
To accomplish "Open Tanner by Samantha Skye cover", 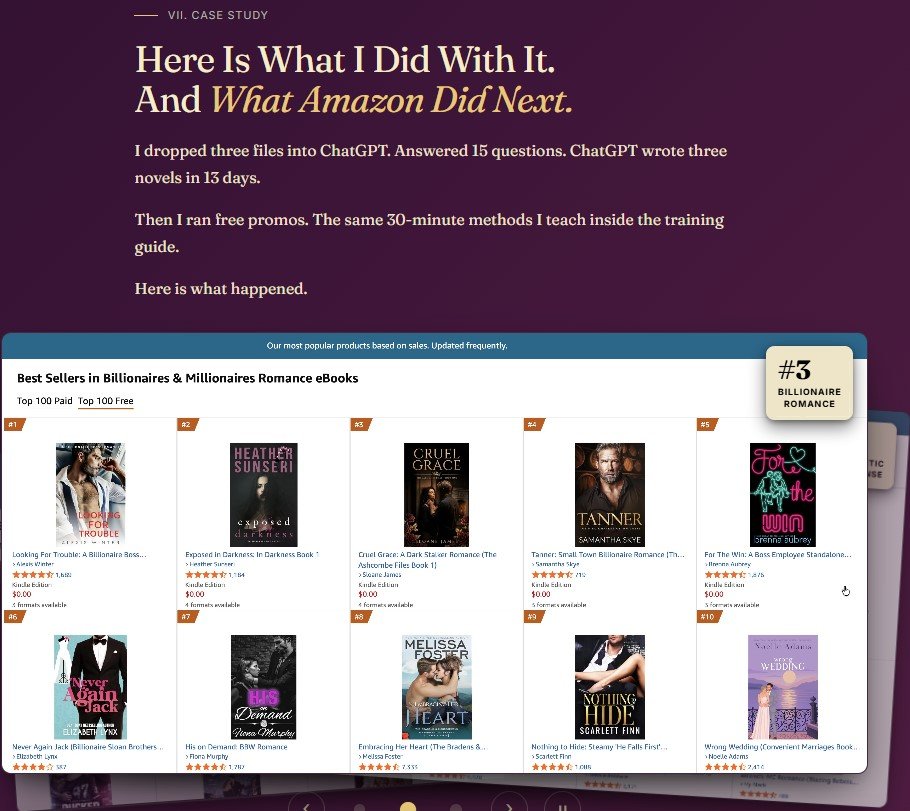I will [x=609, y=495].
